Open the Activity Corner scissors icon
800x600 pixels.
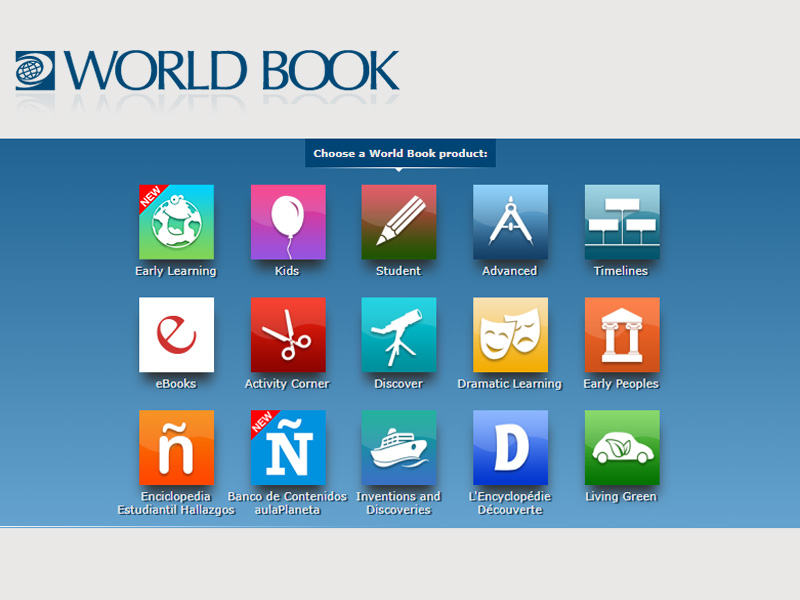[x=288, y=335]
